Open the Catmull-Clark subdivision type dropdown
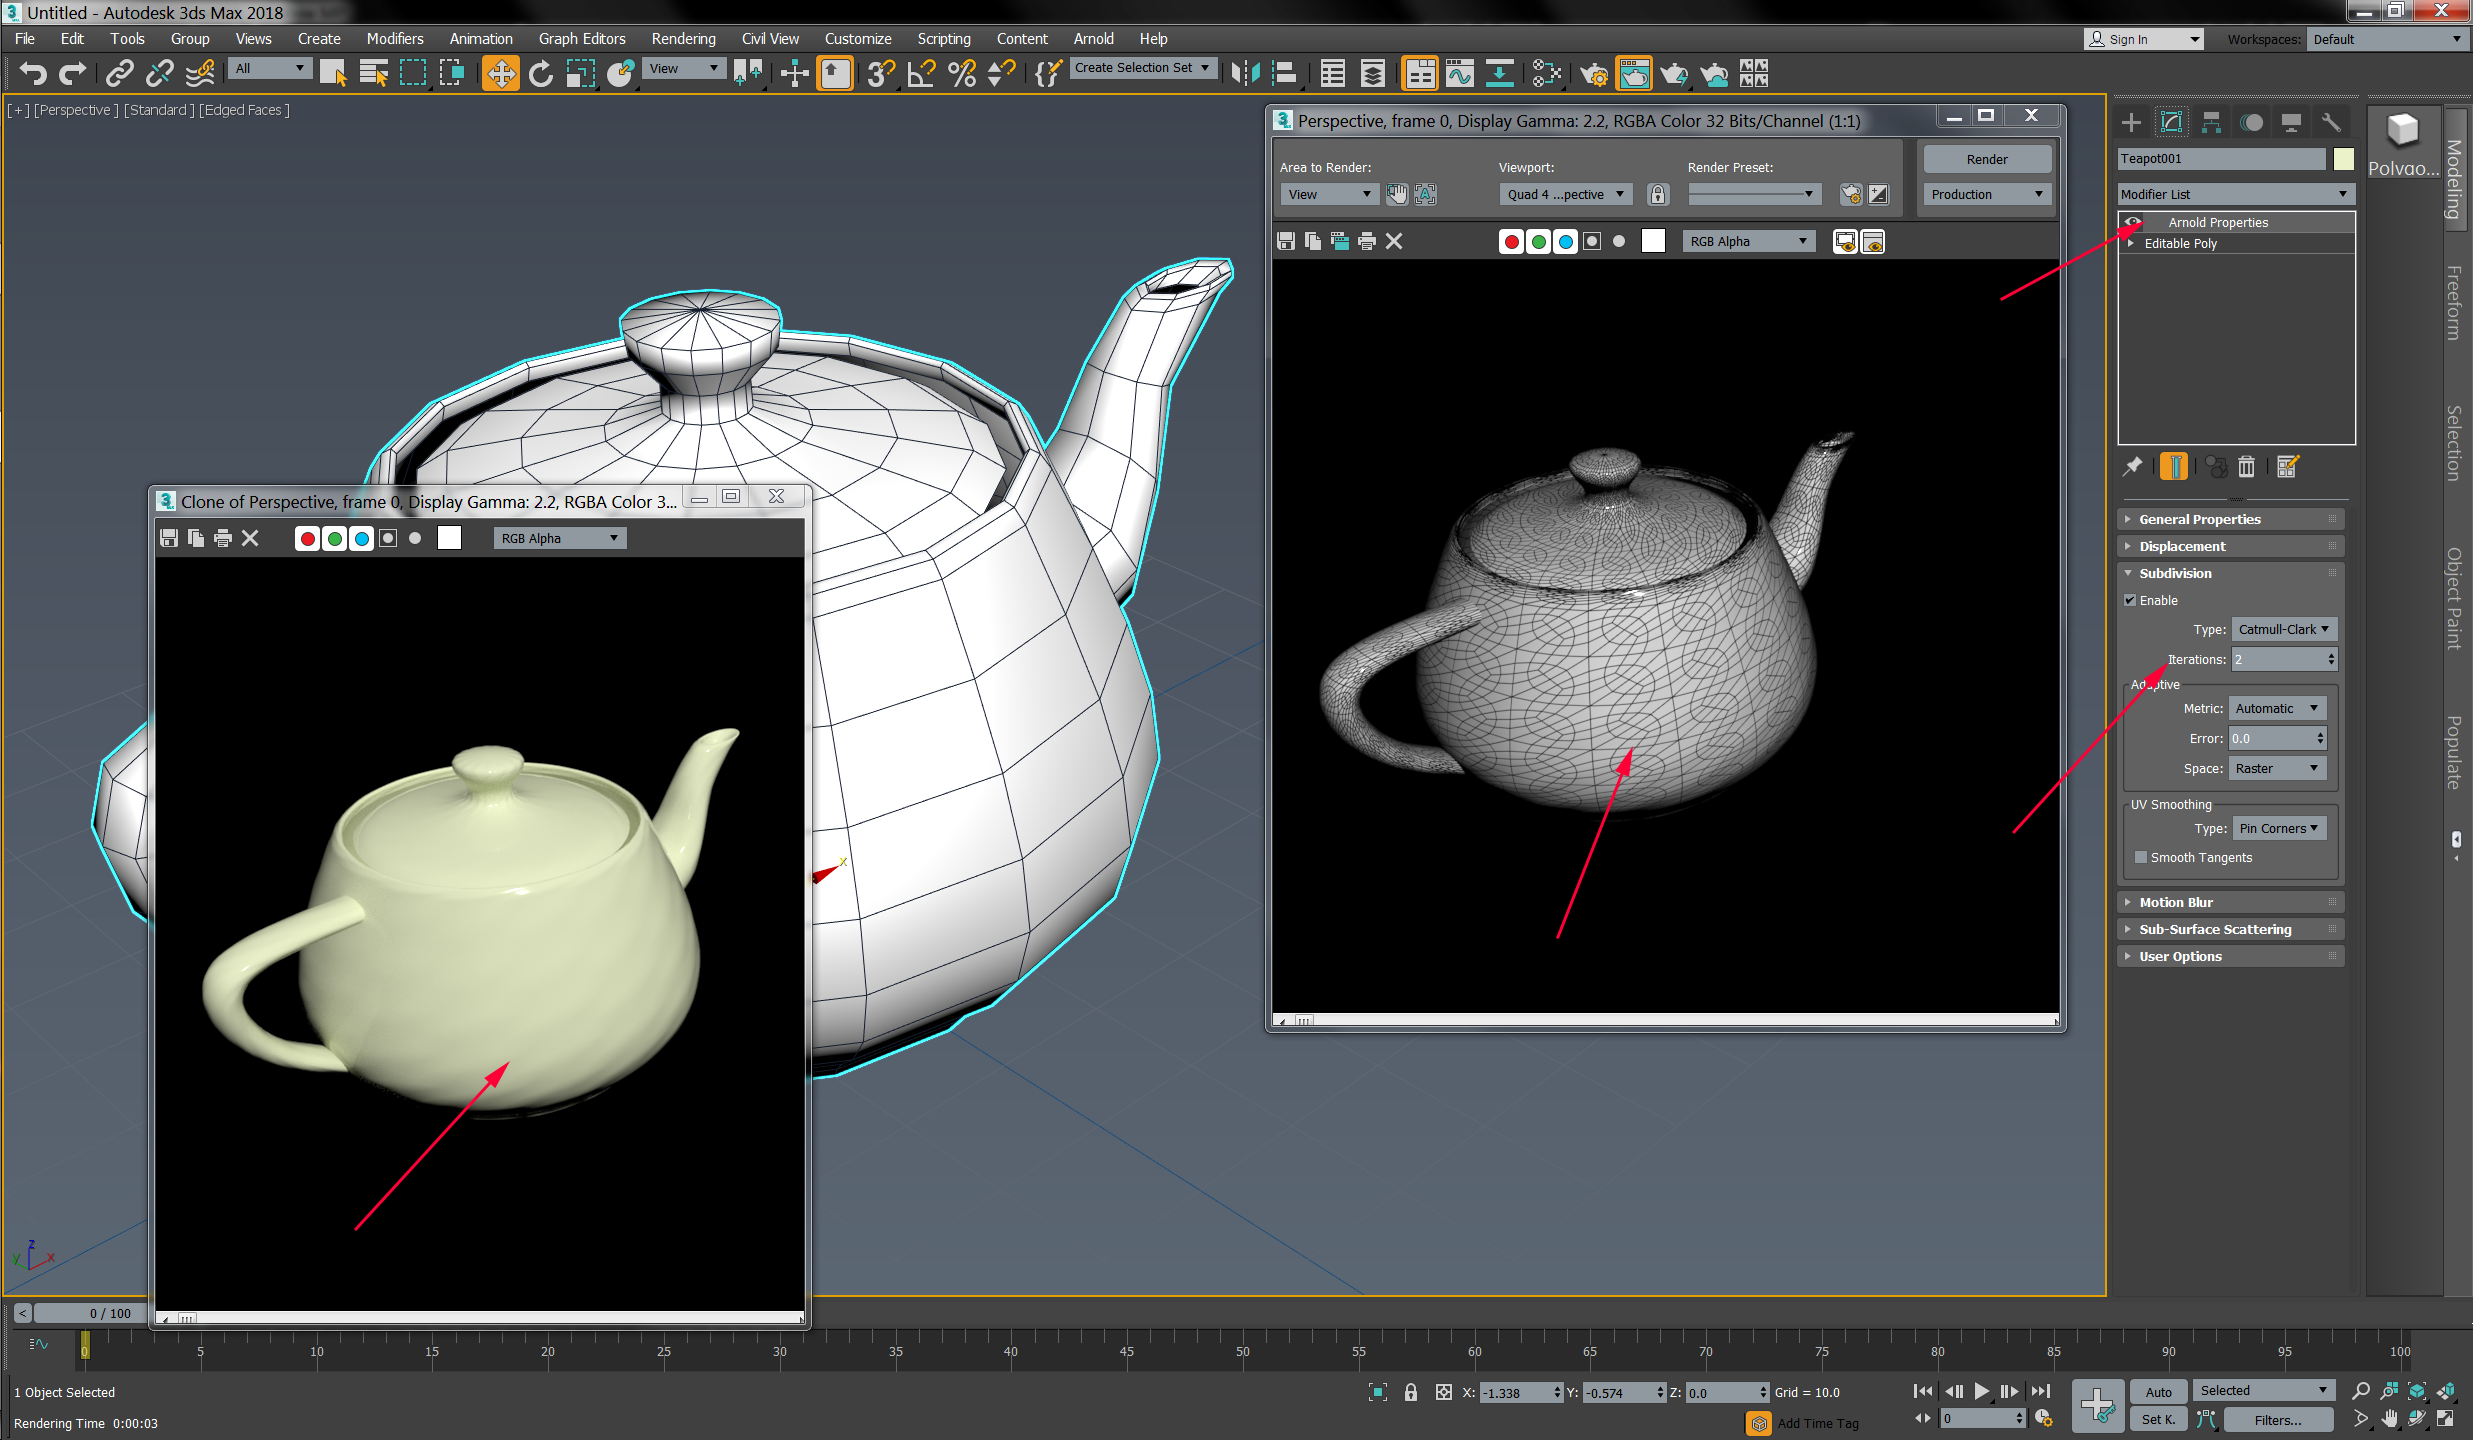2473x1440 pixels. pos(2284,629)
